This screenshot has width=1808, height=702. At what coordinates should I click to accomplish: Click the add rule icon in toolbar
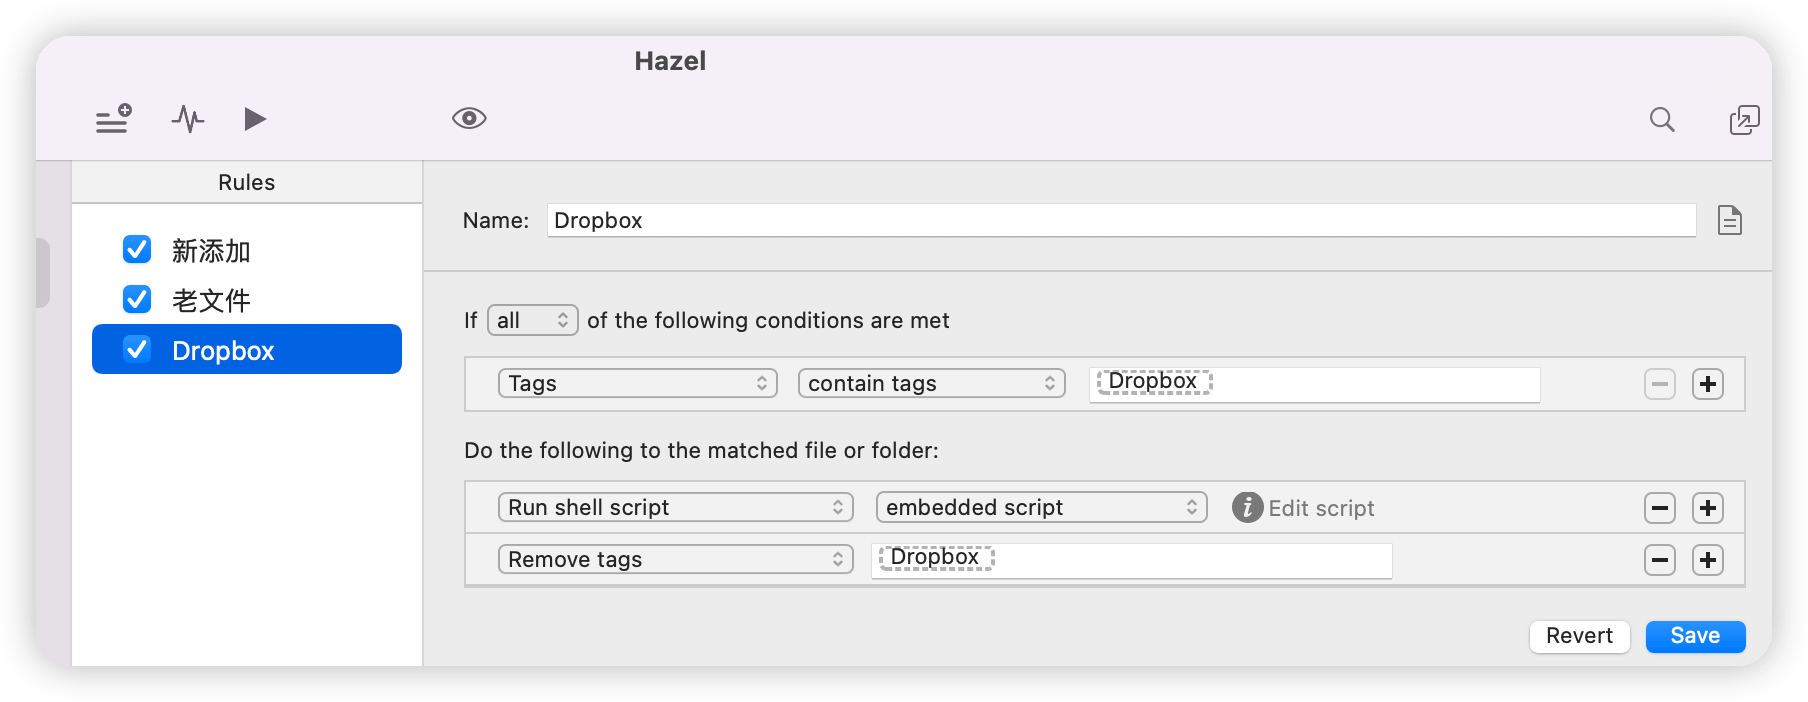click(x=113, y=119)
